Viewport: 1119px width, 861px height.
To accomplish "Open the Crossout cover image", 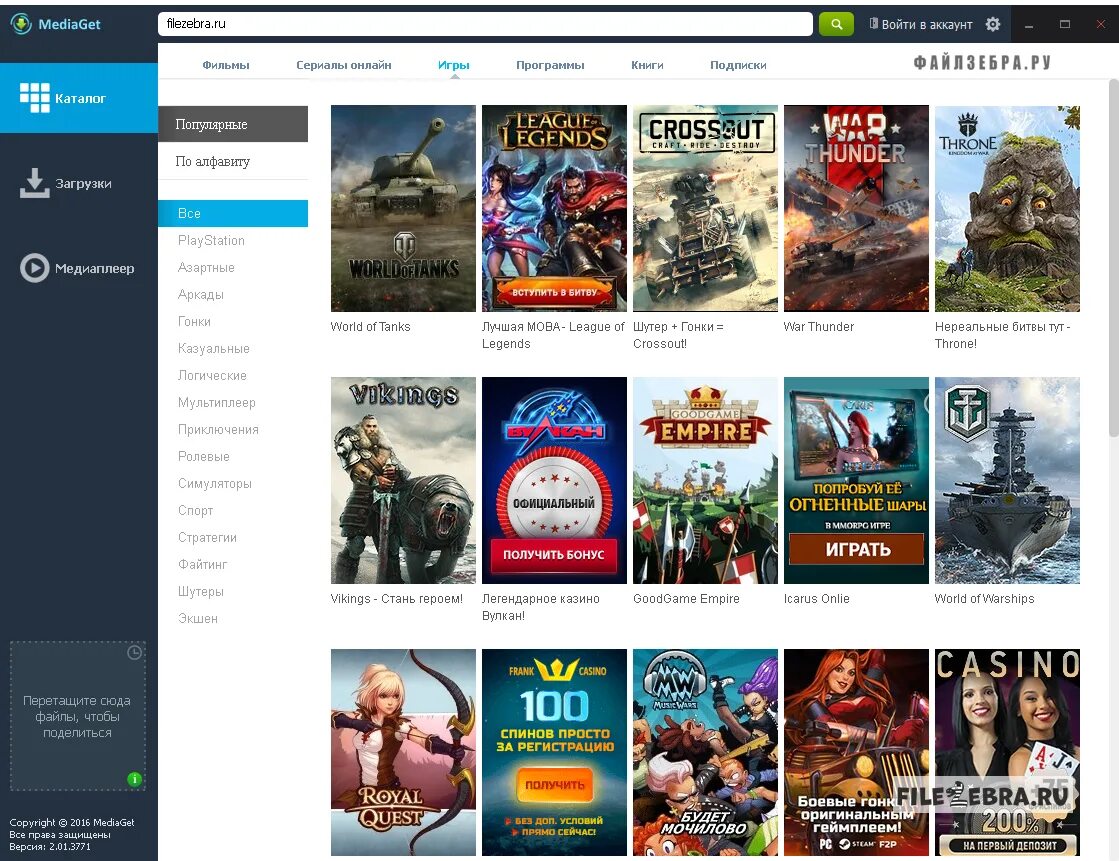I will tap(705, 208).
